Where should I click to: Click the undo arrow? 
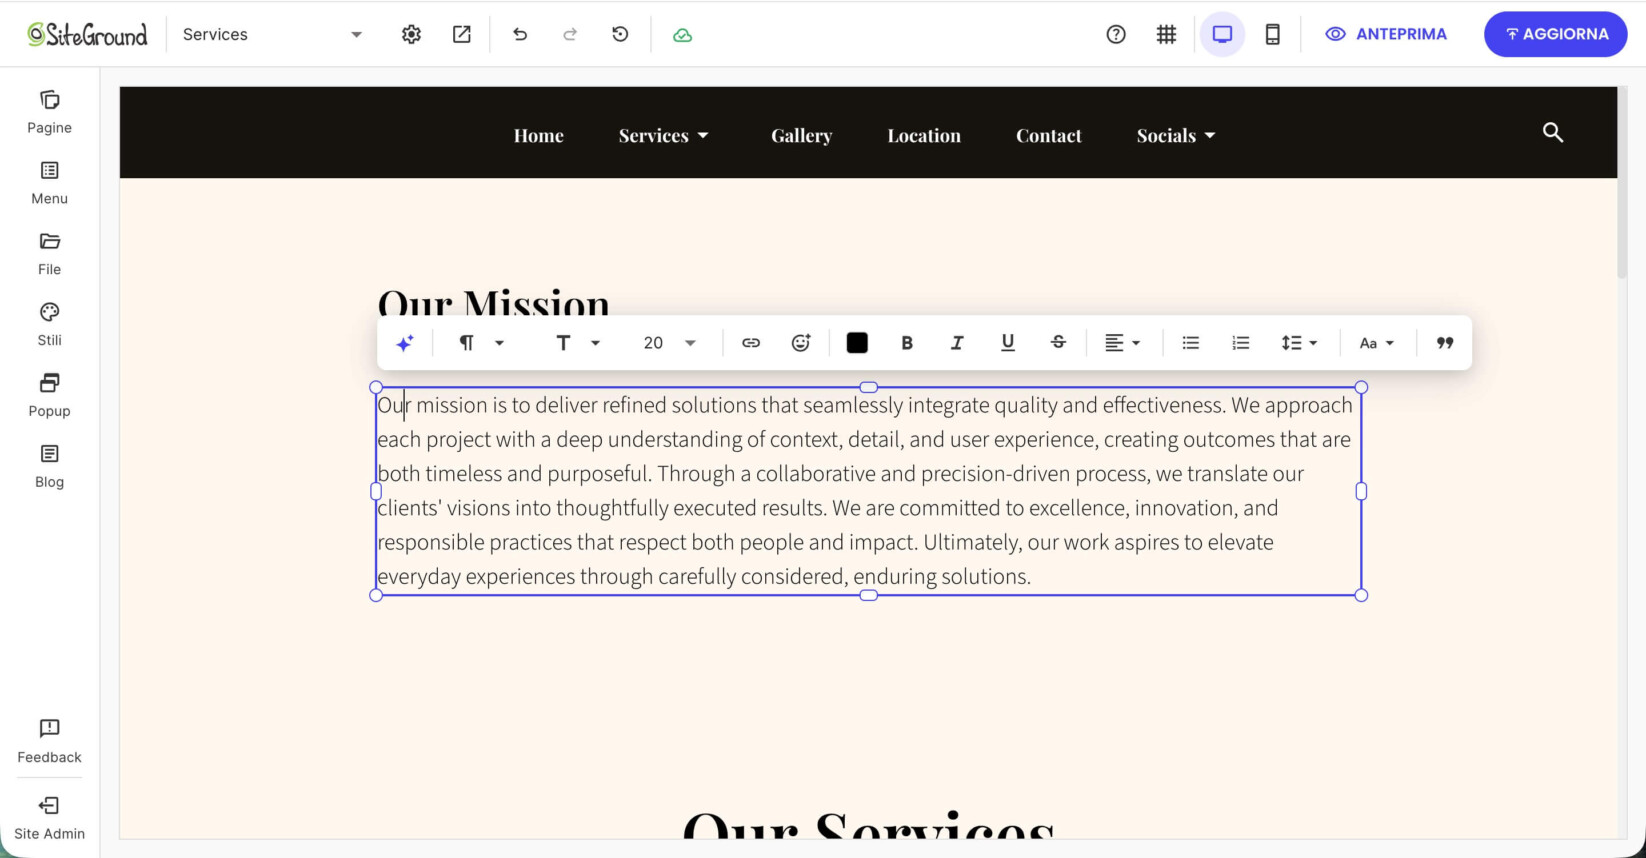pyautogui.click(x=520, y=34)
